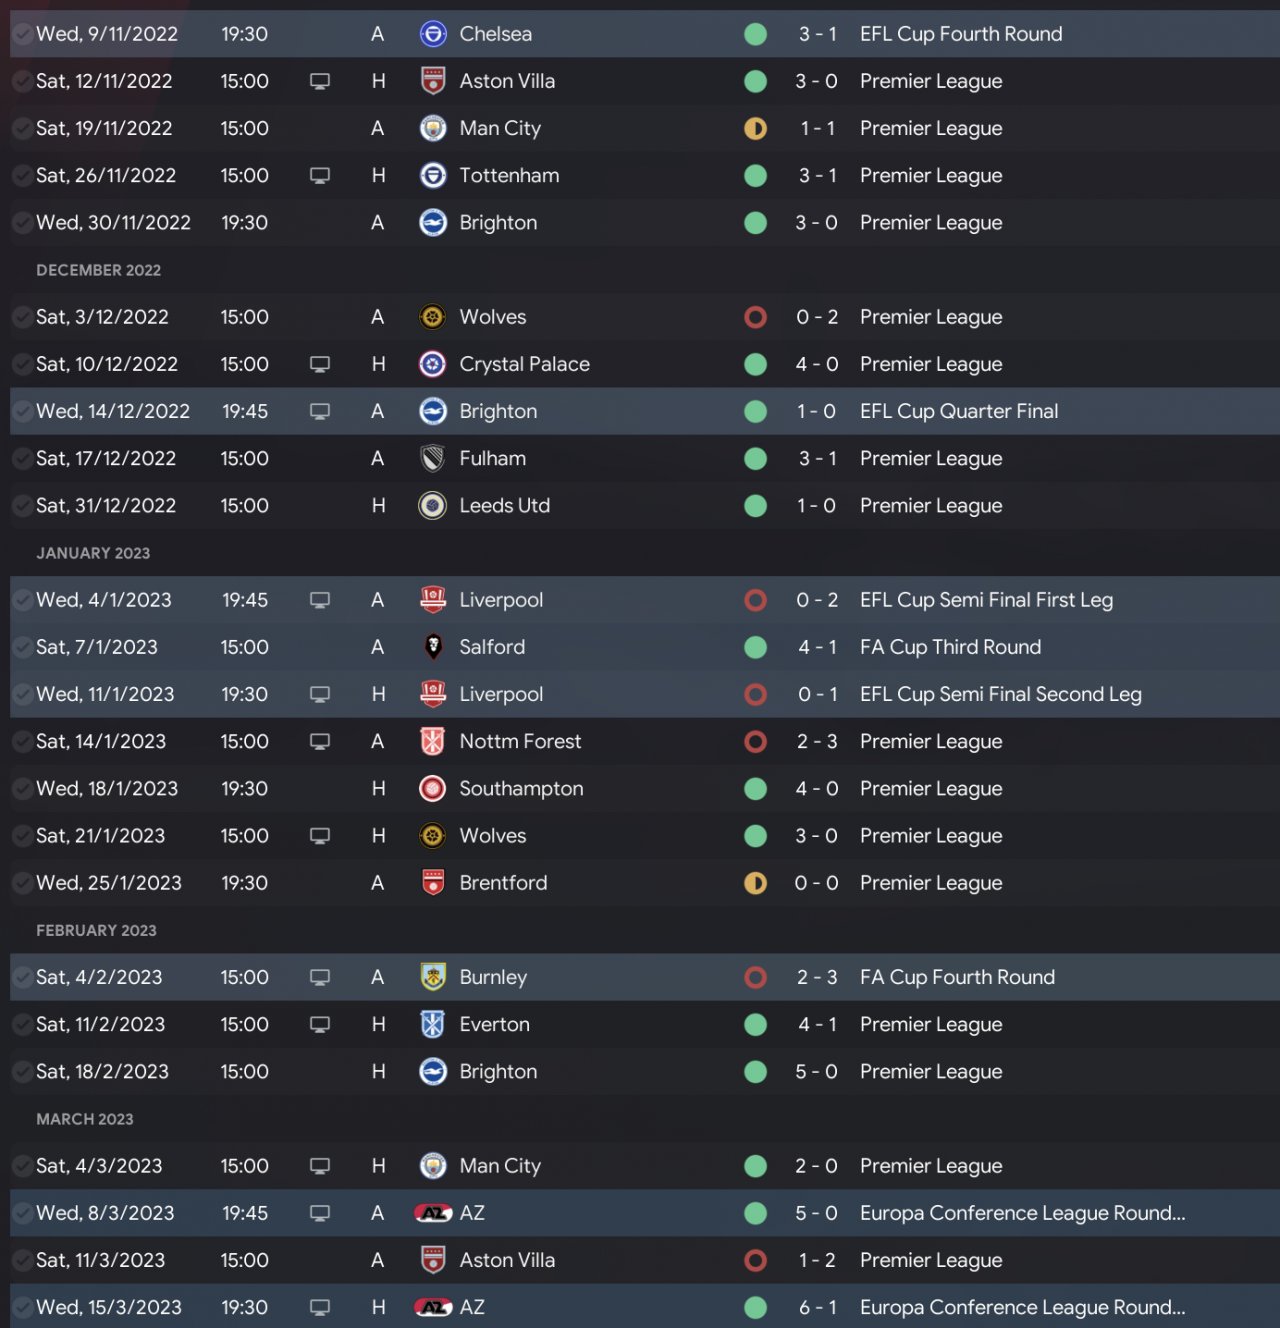This screenshot has width=1280, height=1328.
Task: Click yellow draw indicator on Brentford row
Action: 756,883
